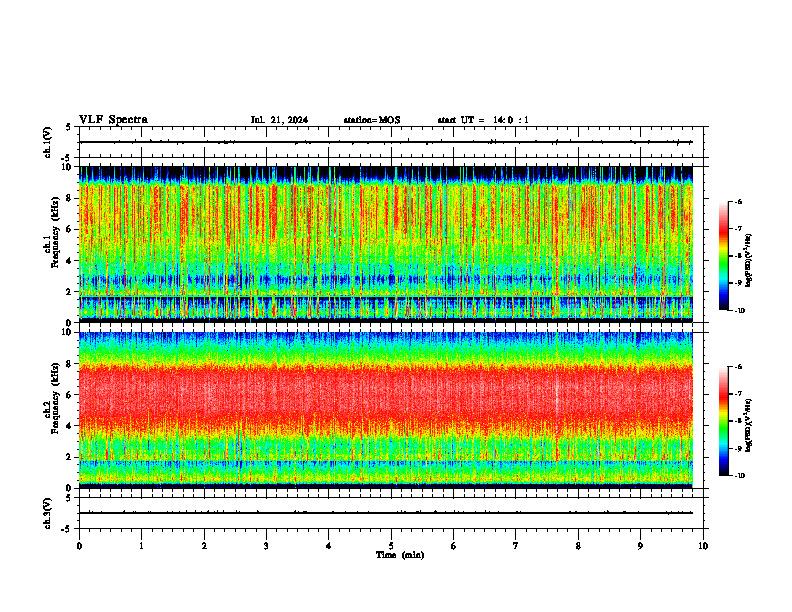Click the time axis tick label "5"
792x612 pixels.
[x=391, y=546]
